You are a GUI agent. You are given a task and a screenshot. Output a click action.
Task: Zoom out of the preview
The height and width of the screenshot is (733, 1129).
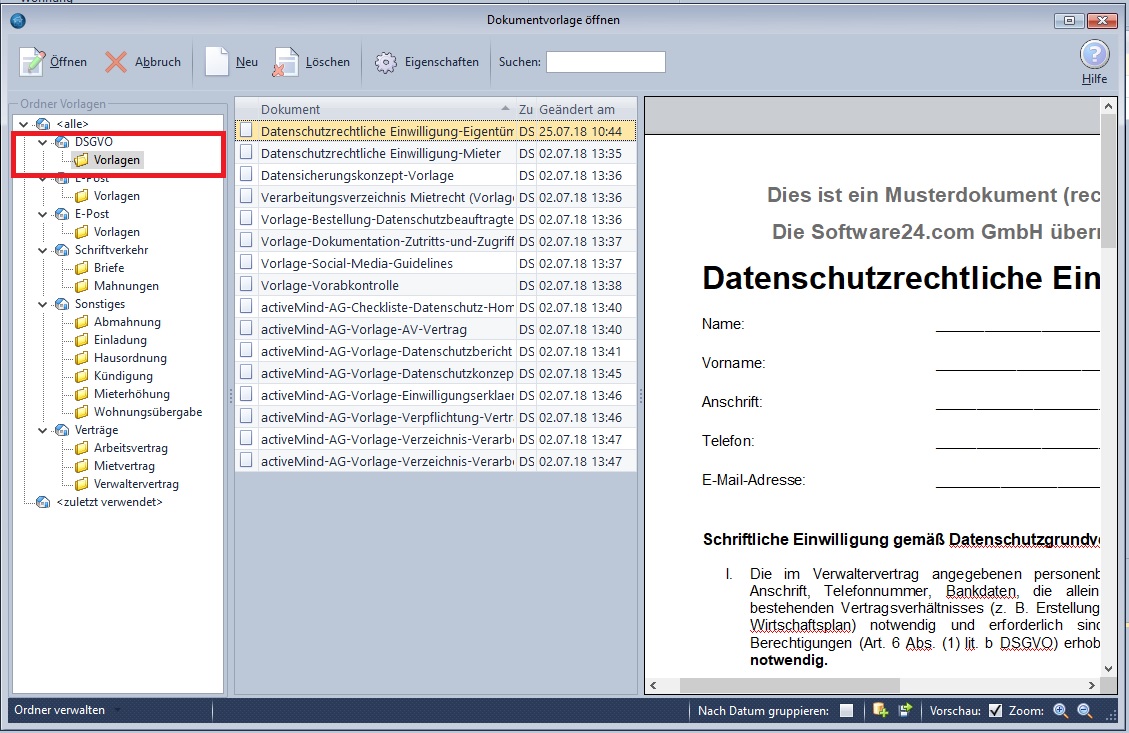[1084, 711]
